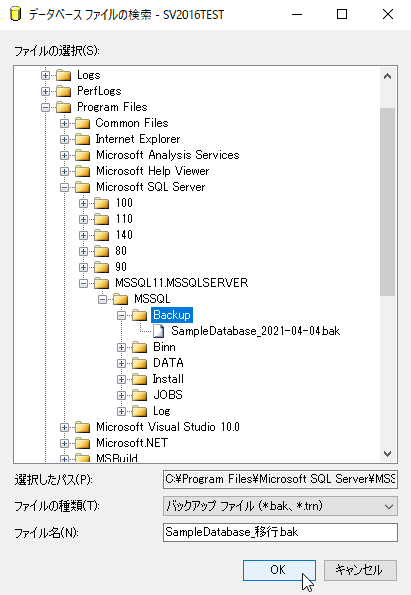Click the Microsoft SQL Server folder icon
Screen dimensions: 411x595
point(82,187)
